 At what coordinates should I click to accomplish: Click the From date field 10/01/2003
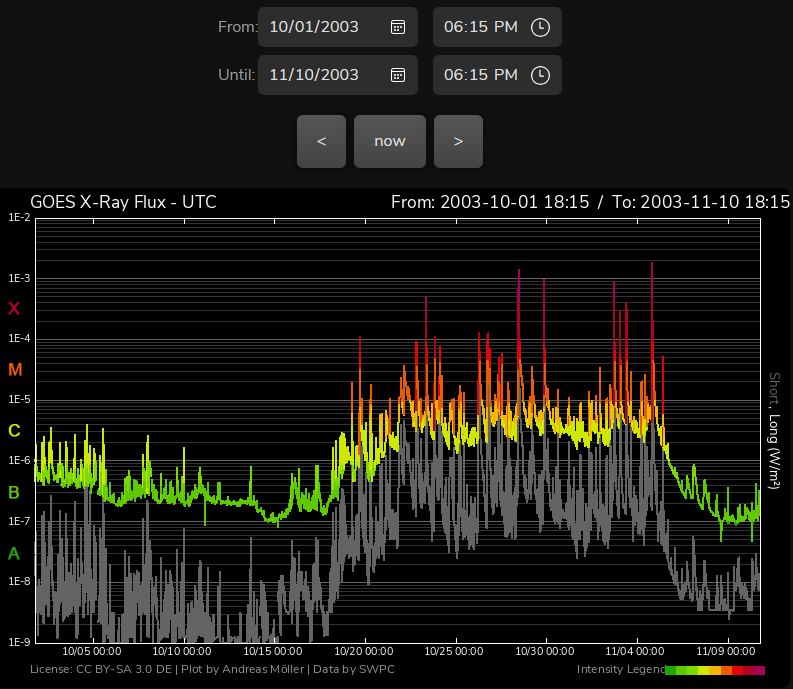click(338, 27)
